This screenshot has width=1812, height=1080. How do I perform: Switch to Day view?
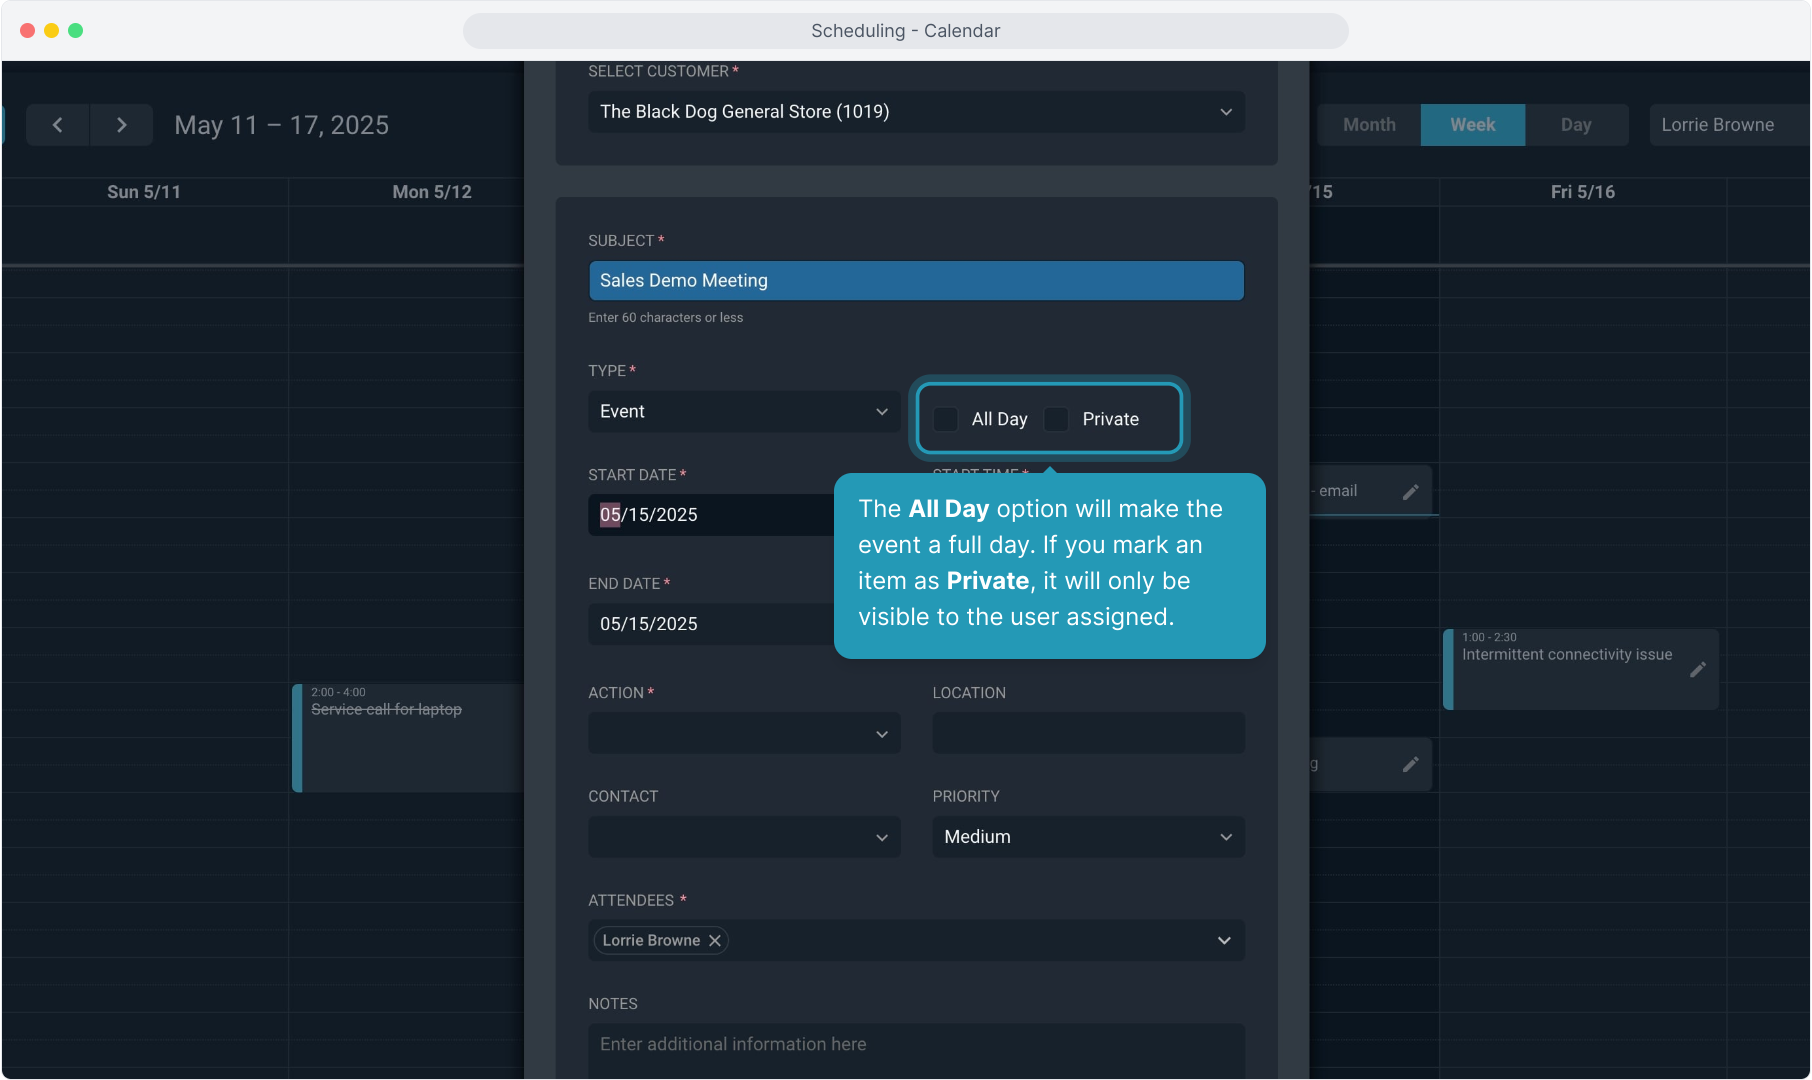click(1576, 125)
